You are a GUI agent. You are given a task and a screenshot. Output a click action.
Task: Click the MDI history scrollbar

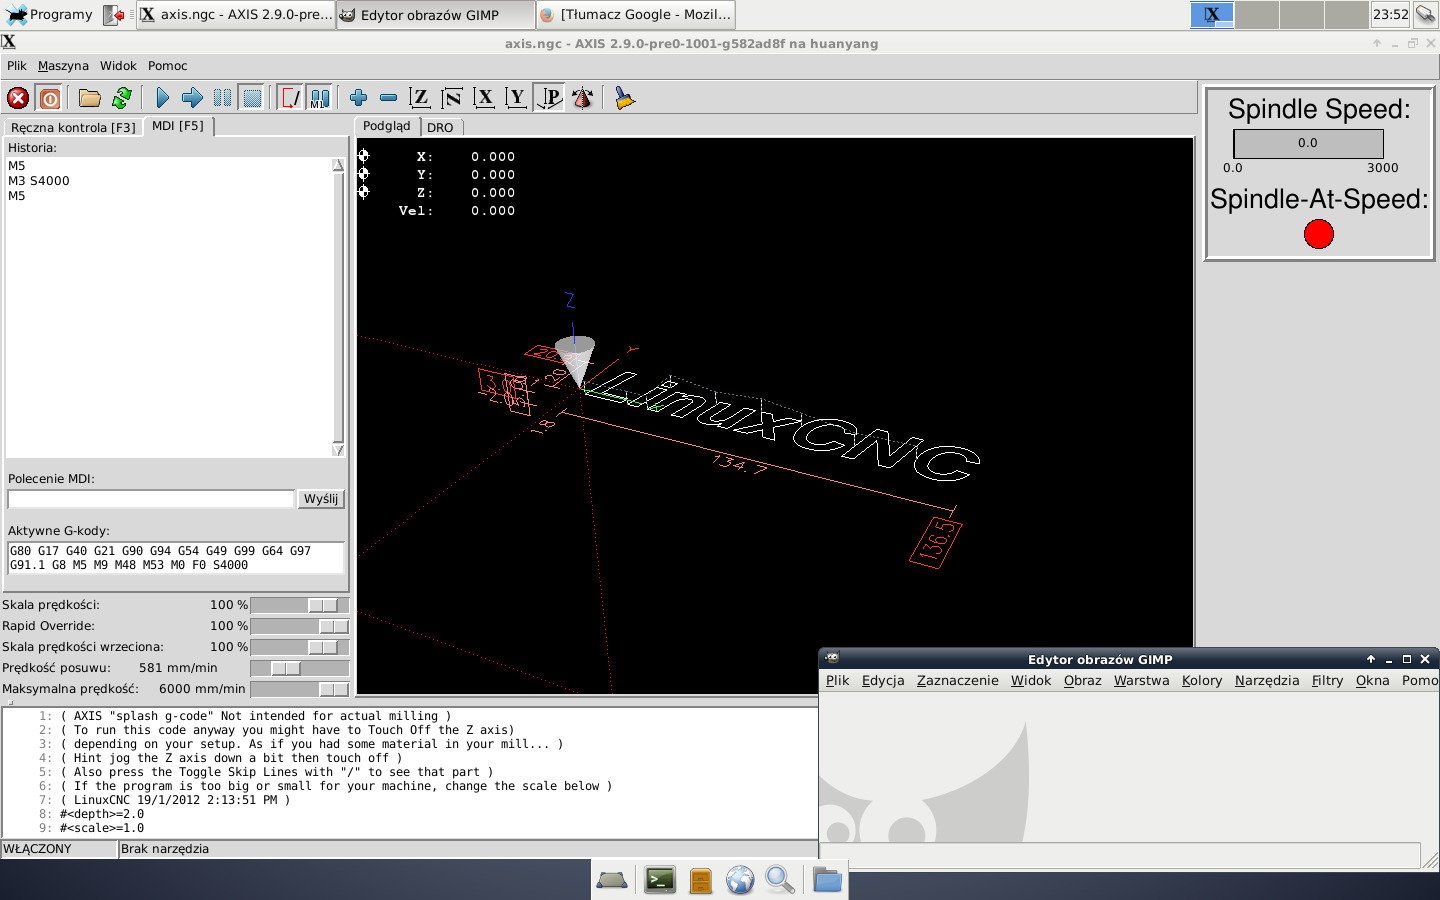click(x=338, y=307)
